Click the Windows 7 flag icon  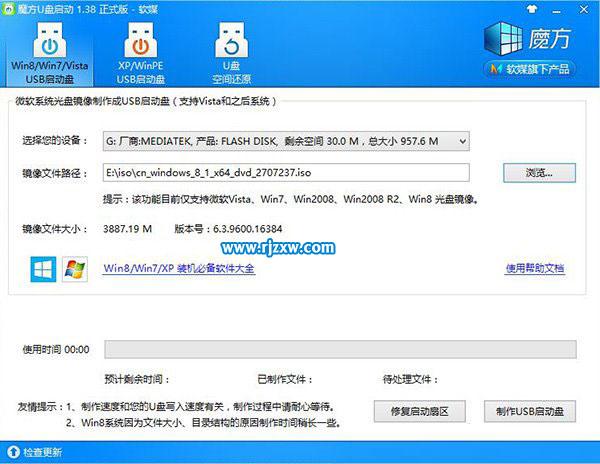click(x=75, y=269)
